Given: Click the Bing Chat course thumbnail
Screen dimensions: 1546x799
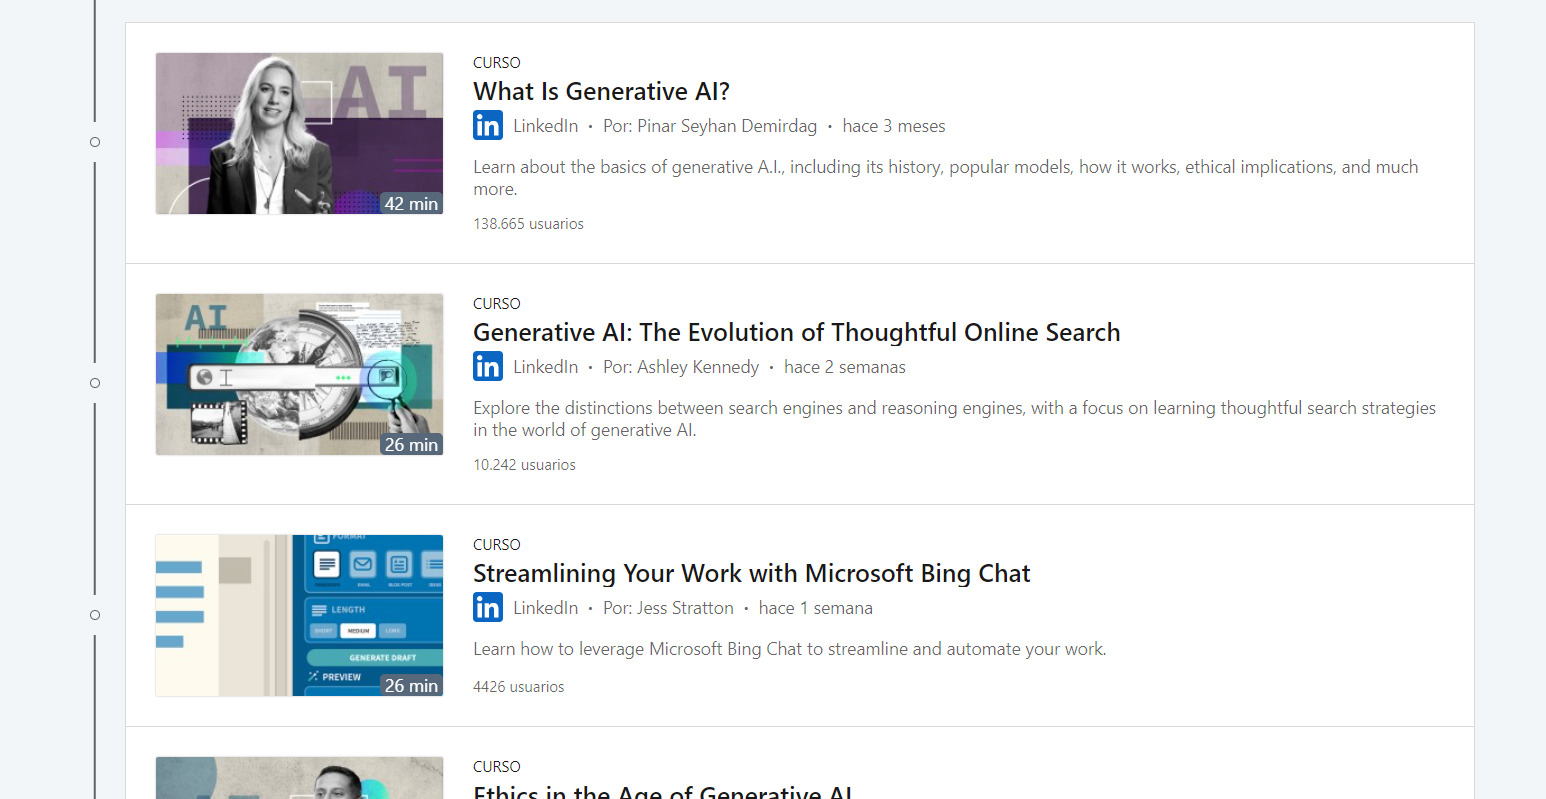Looking at the screenshot, I should tap(299, 616).
